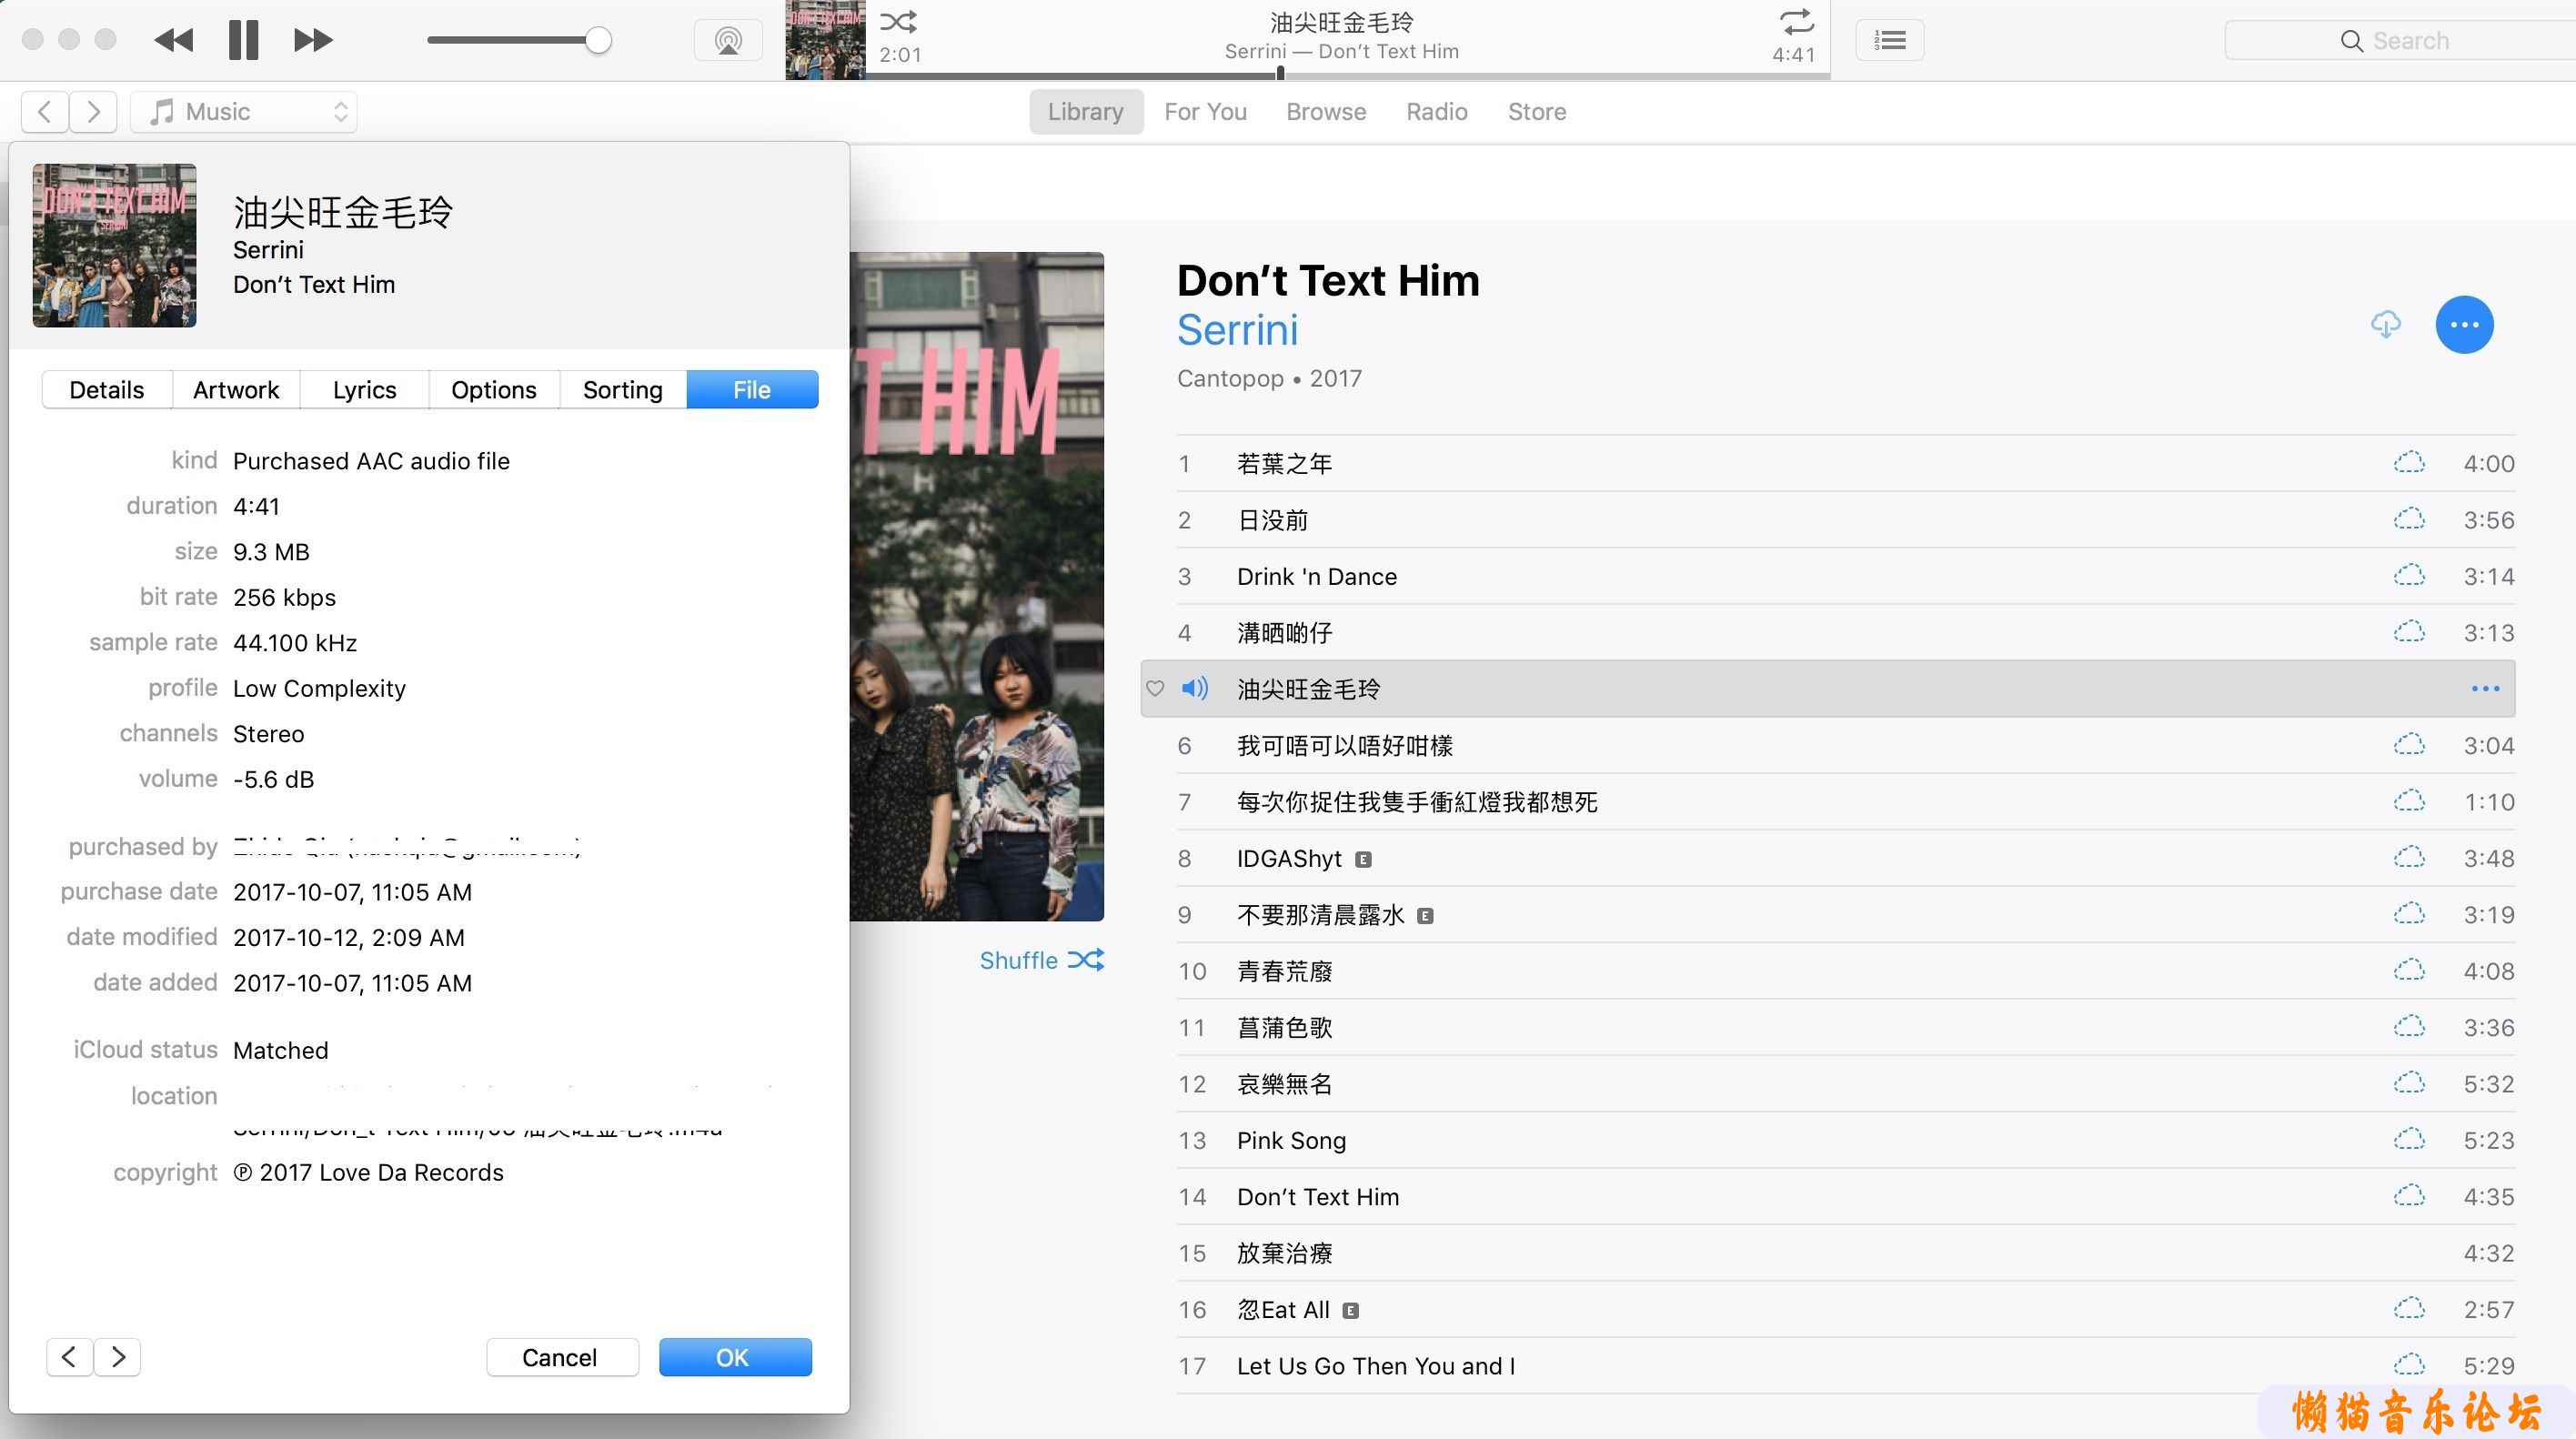The image size is (2576, 1439).
Task: Switch to the For You tab
Action: click(x=1205, y=111)
